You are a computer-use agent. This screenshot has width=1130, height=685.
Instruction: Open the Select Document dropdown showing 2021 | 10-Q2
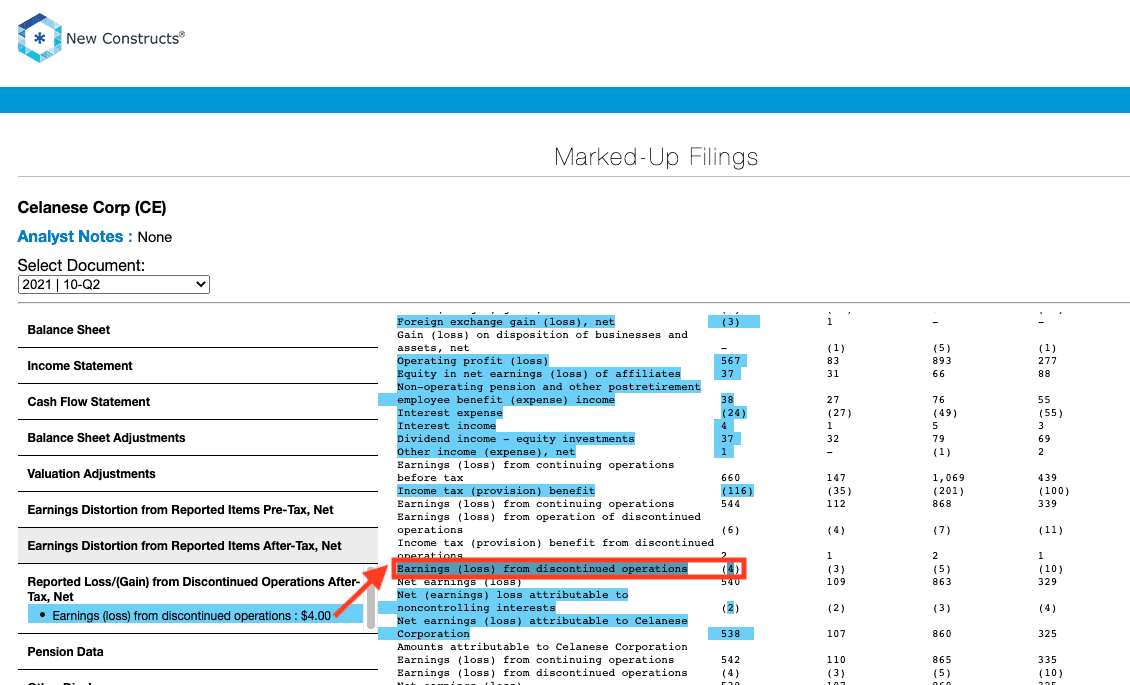tap(114, 285)
